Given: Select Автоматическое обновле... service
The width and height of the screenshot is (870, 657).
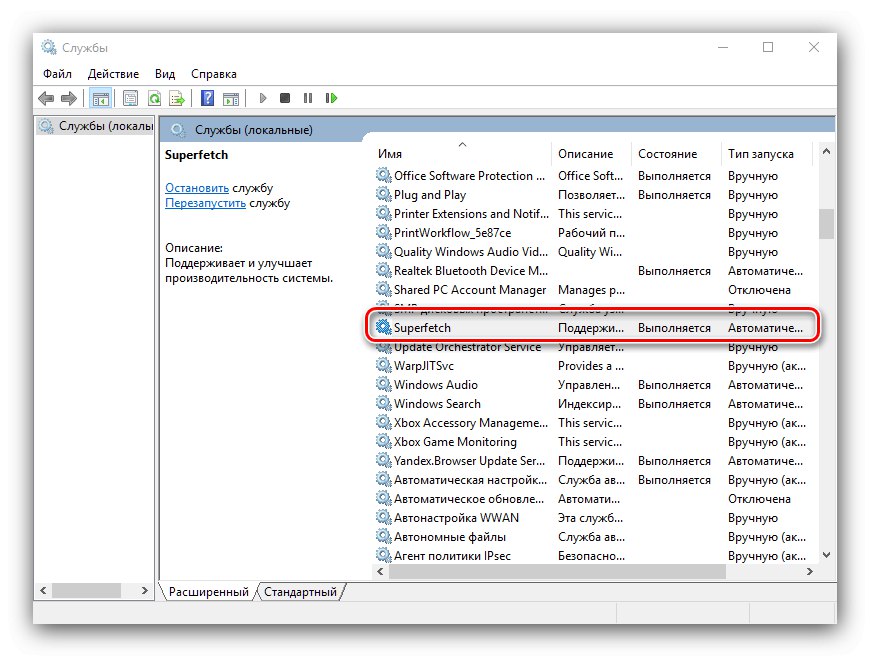Looking at the screenshot, I should pyautogui.click(x=469, y=498).
